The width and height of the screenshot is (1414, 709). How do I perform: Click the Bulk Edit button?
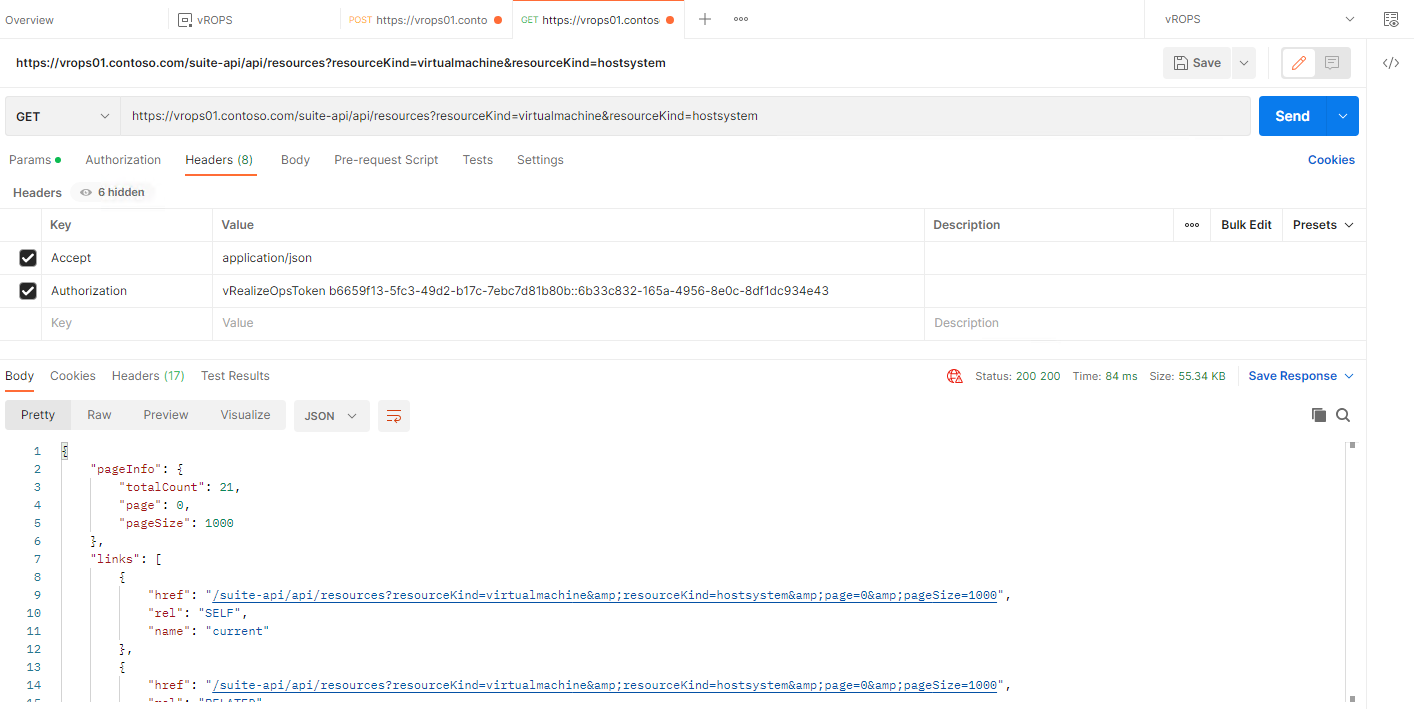(x=1246, y=225)
